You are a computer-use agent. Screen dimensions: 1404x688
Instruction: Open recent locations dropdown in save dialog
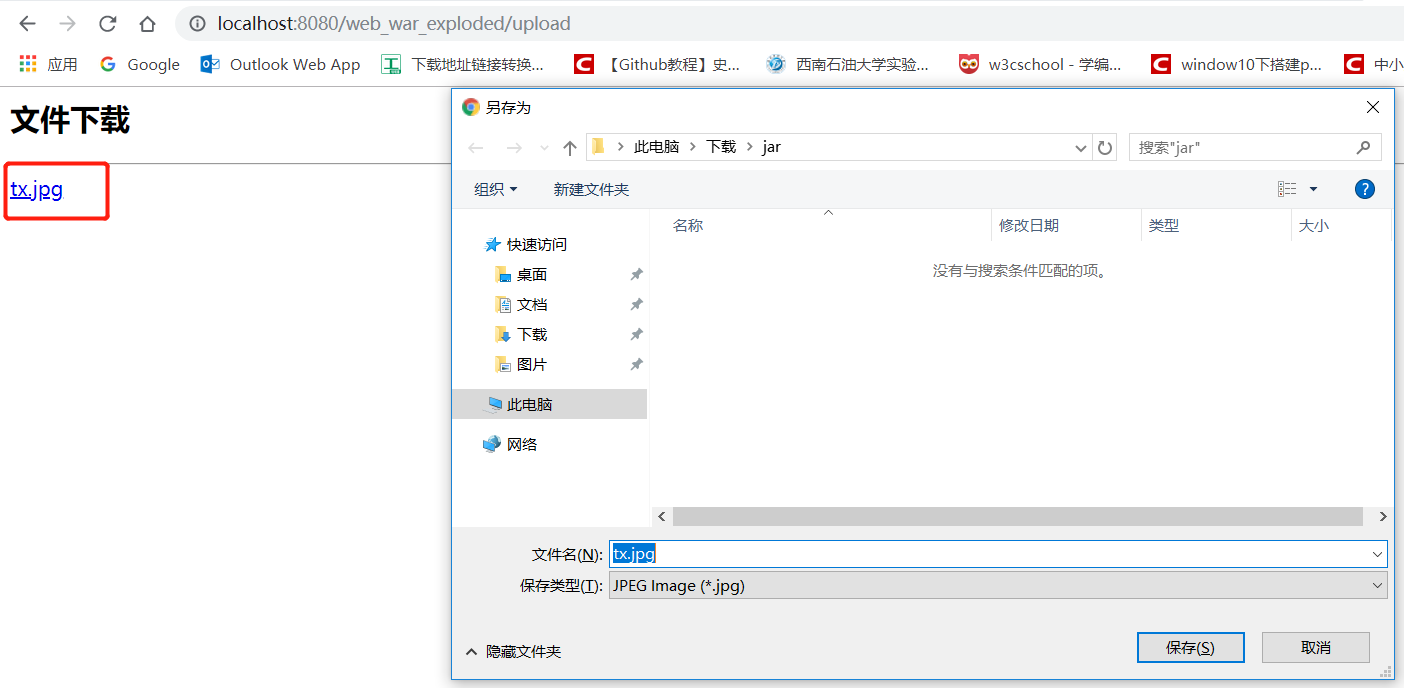tap(544, 148)
